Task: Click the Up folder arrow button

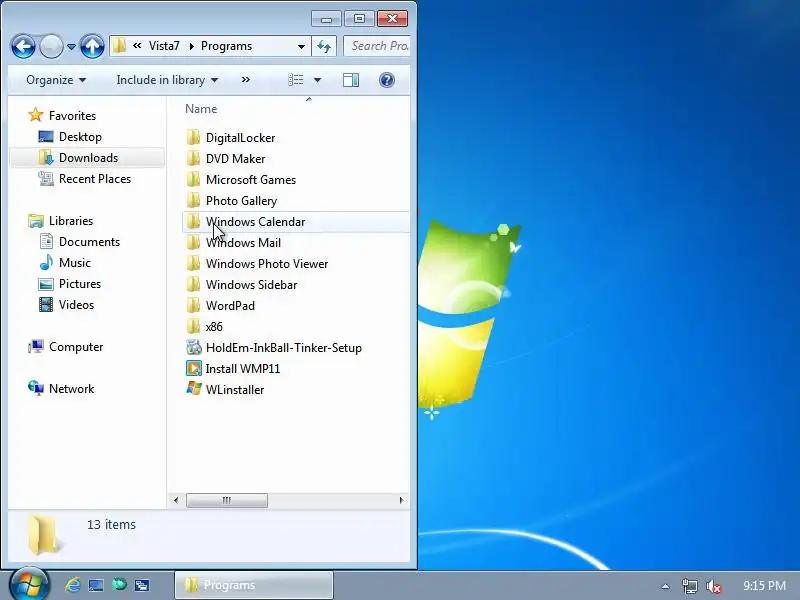Action: pyautogui.click(x=92, y=47)
